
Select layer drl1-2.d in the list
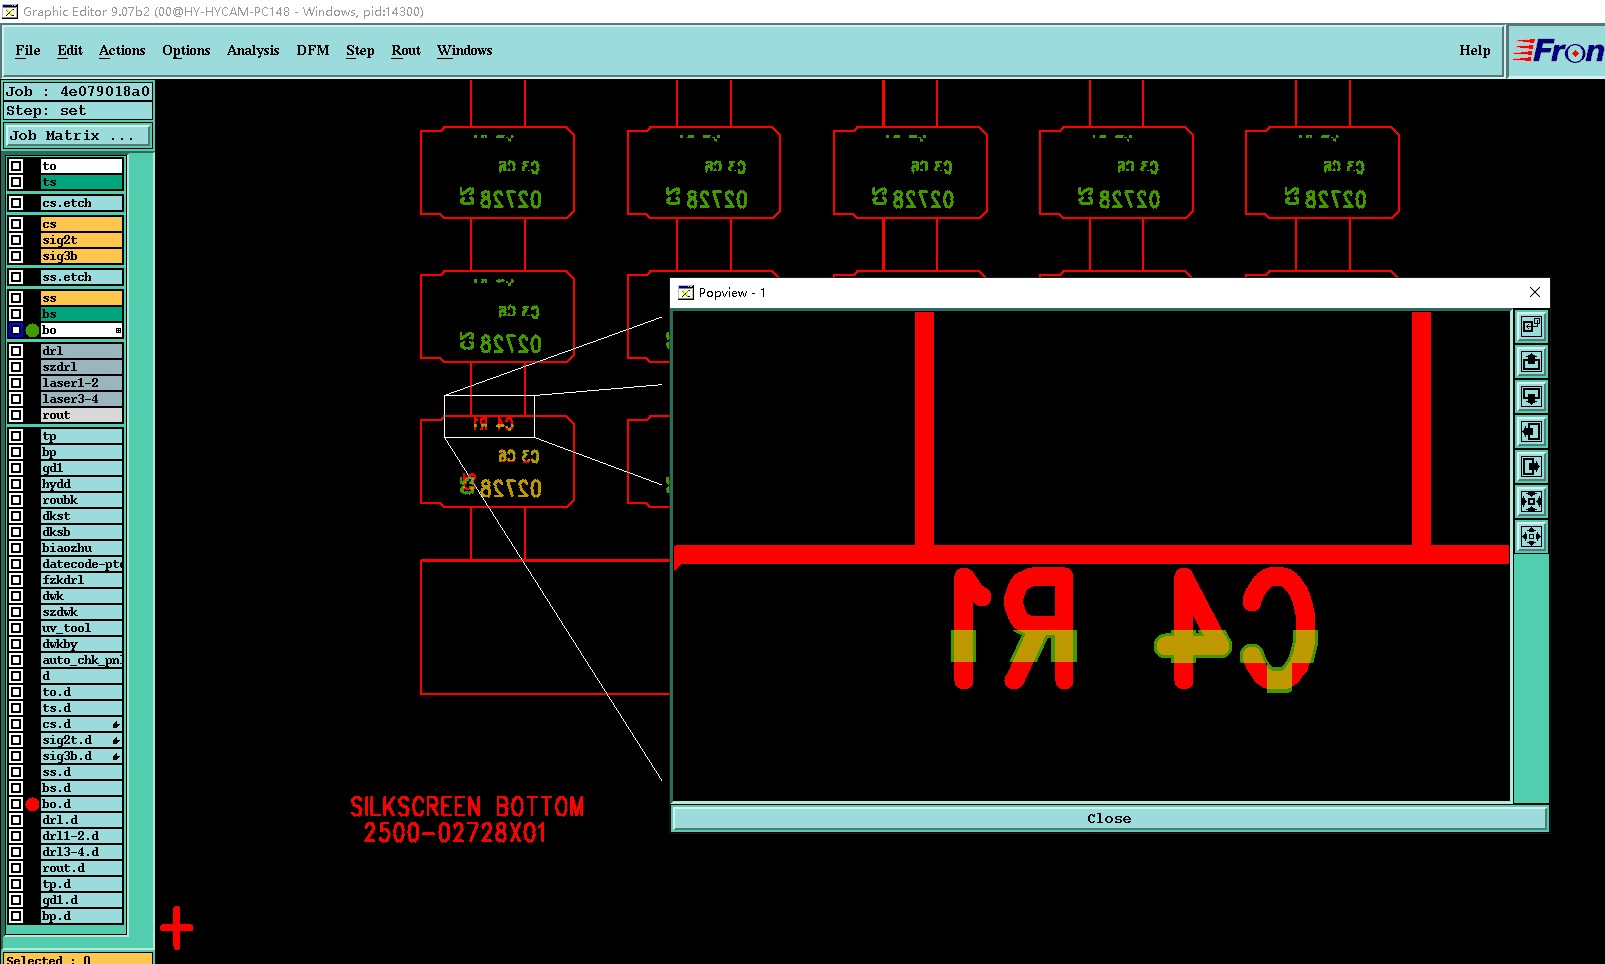[81, 836]
